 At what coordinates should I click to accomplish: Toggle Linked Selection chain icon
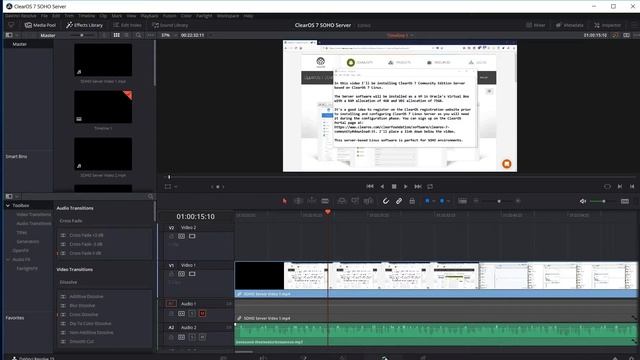[399, 201]
